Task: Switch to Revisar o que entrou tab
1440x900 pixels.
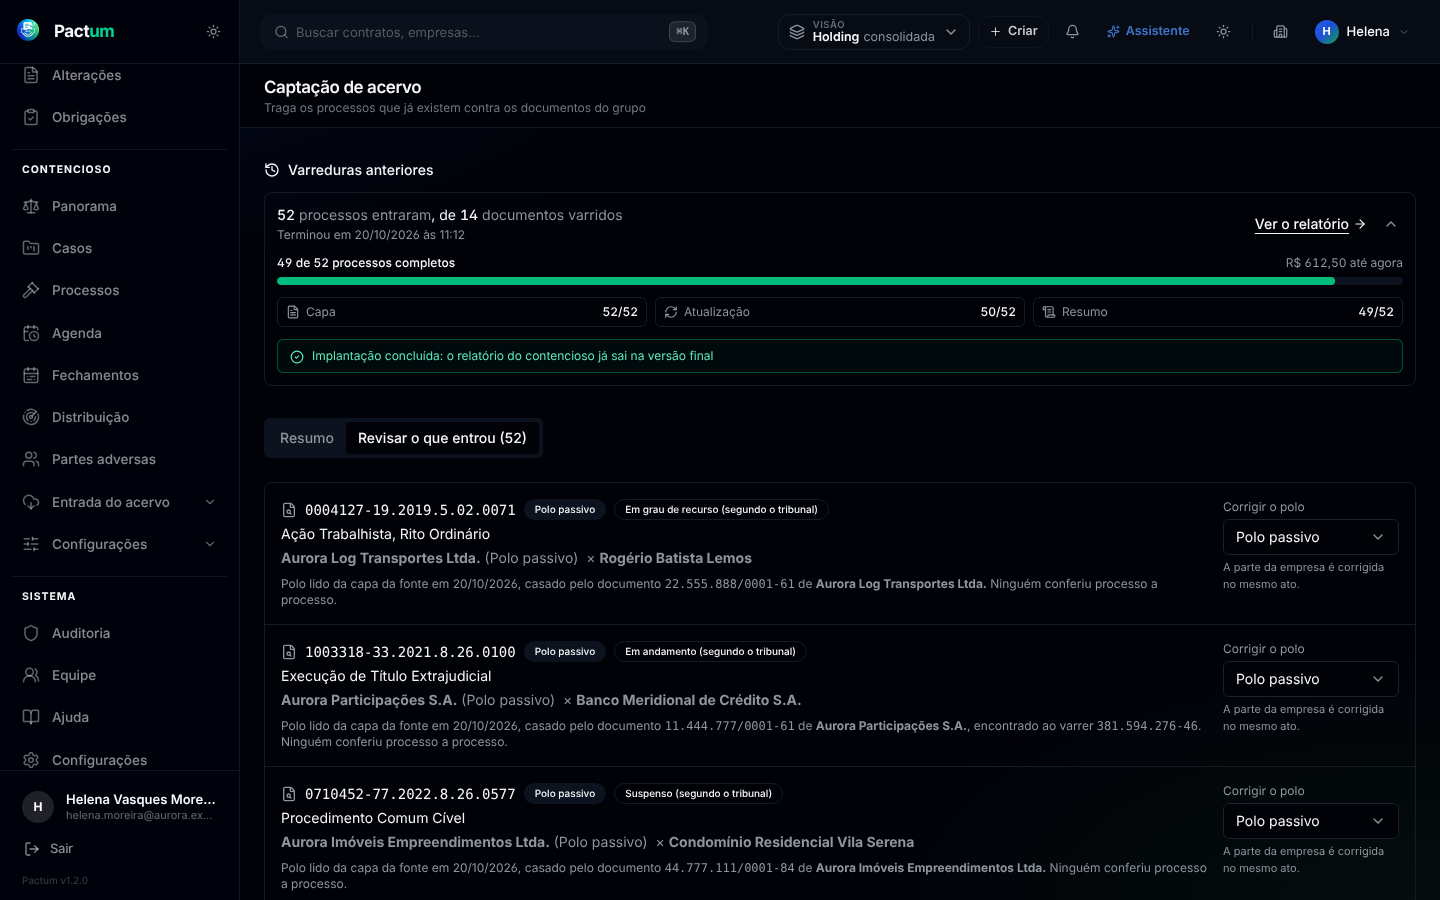Action: coord(442,438)
